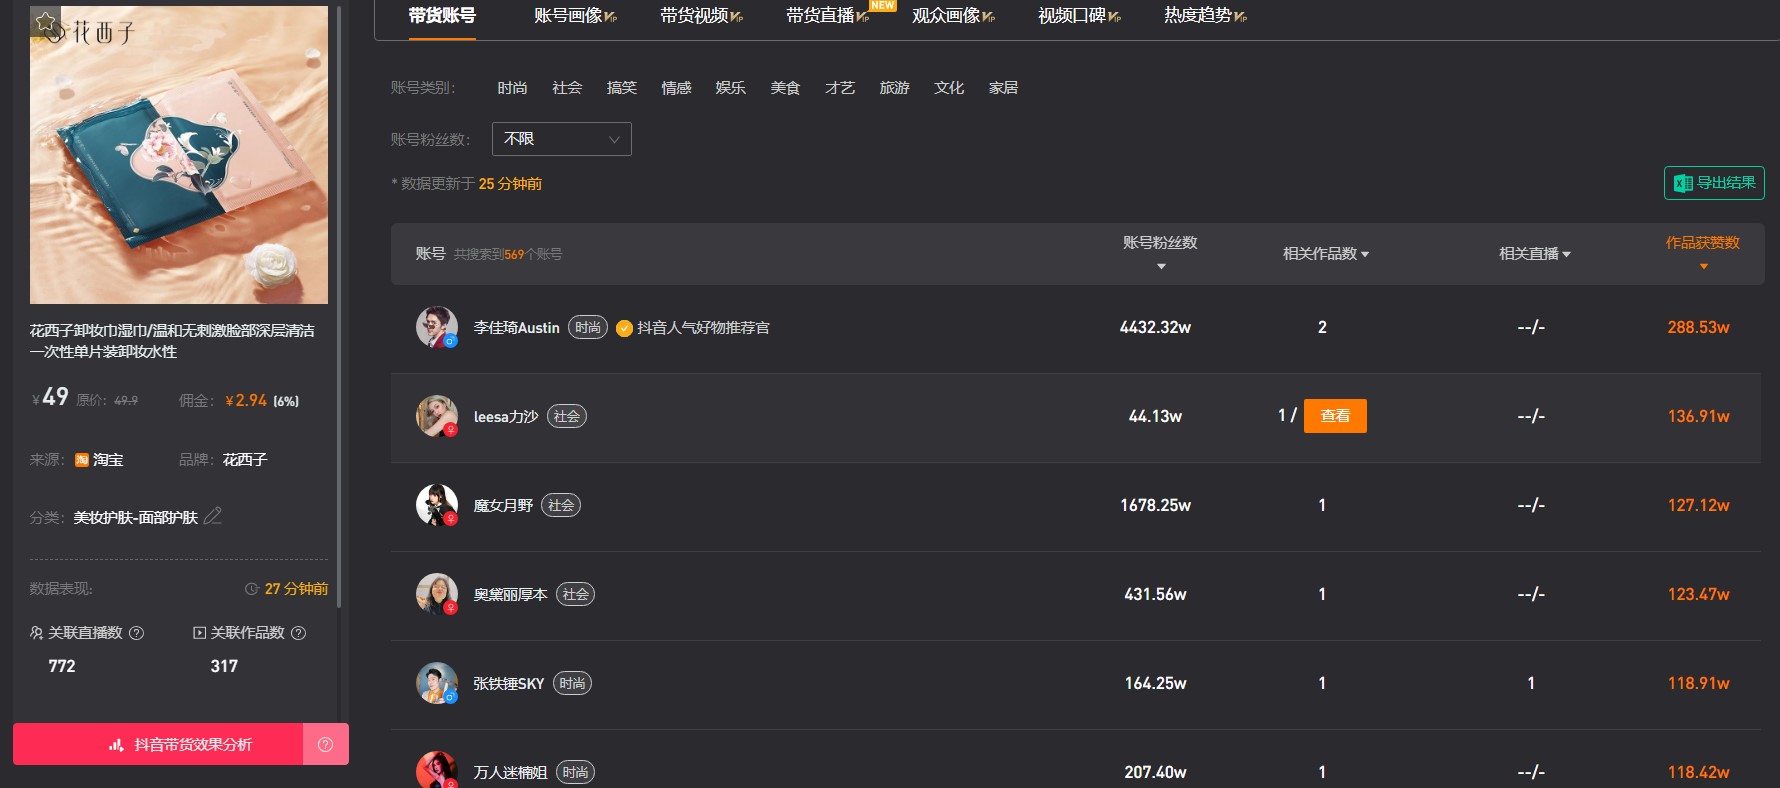
Task: Click the 时尚 tag beside 李佳琦Austin
Action: click(x=588, y=328)
